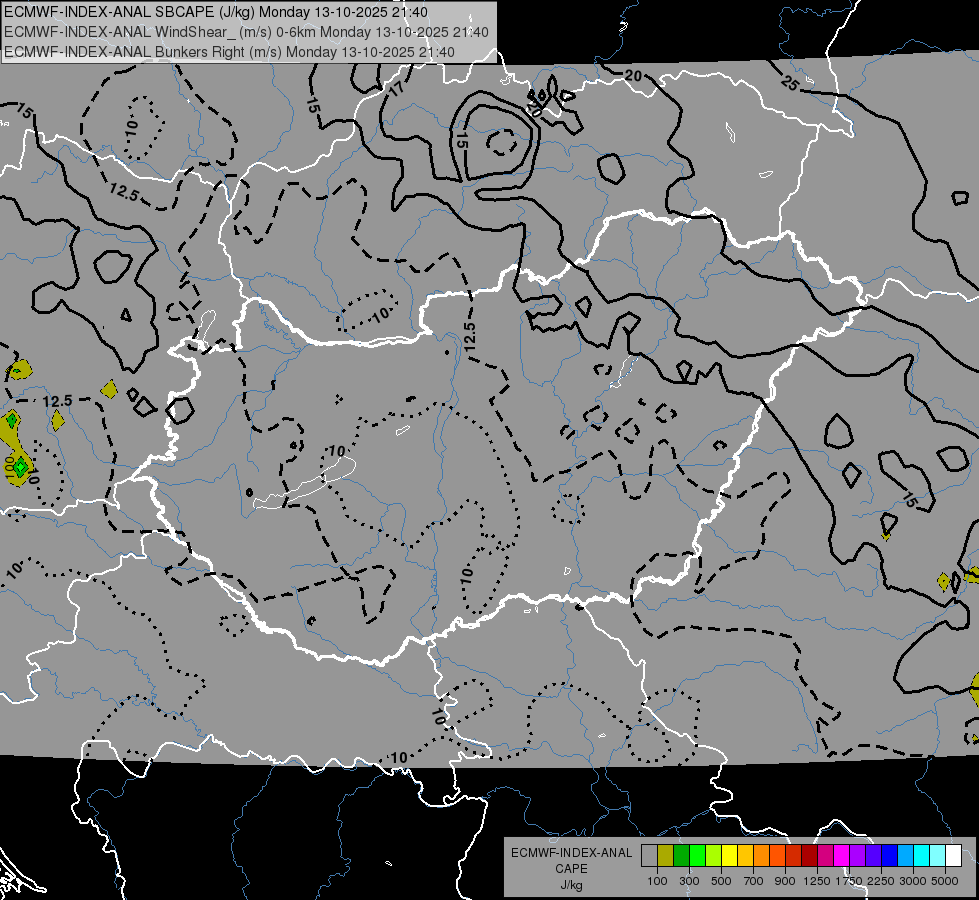Click the legend word CAPE
Image resolution: width=979 pixels, height=900 pixels.
pos(571,869)
